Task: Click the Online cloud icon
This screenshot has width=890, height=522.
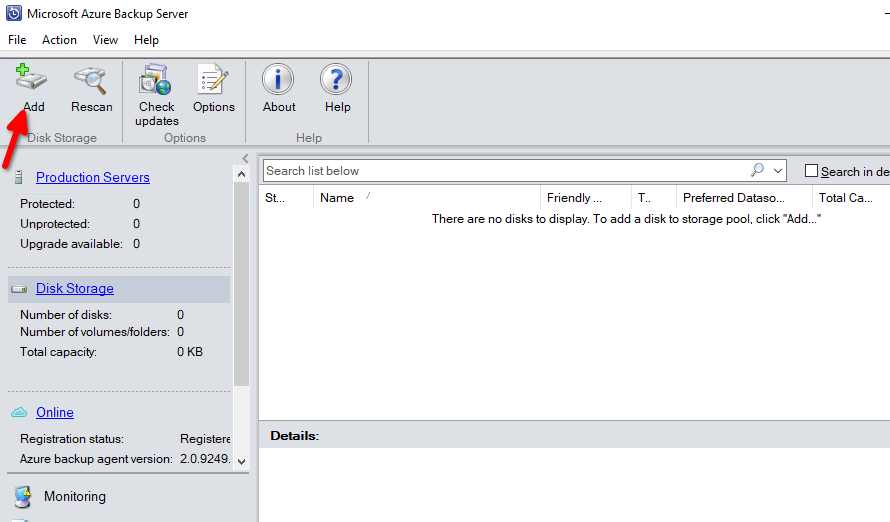Action: (19, 412)
